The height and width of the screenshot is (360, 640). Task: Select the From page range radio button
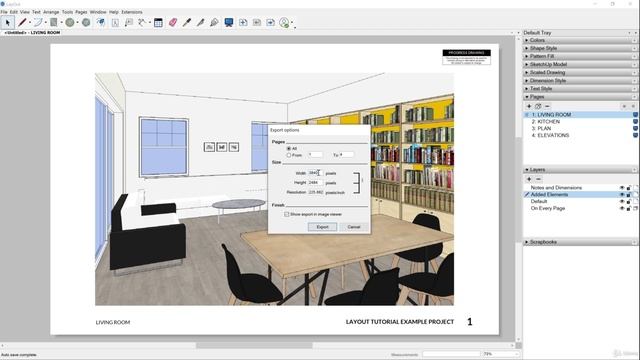pos(289,155)
